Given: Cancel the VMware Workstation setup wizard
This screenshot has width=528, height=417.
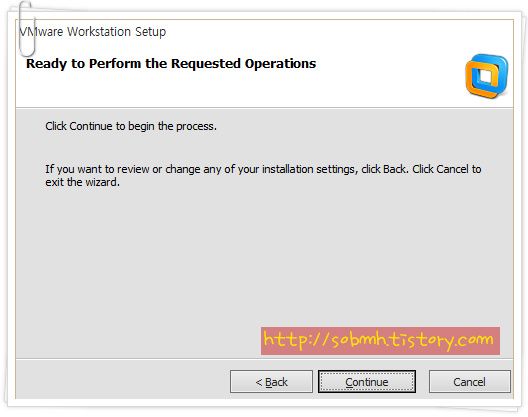Looking at the screenshot, I should pyautogui.click(x=470, y=382).
